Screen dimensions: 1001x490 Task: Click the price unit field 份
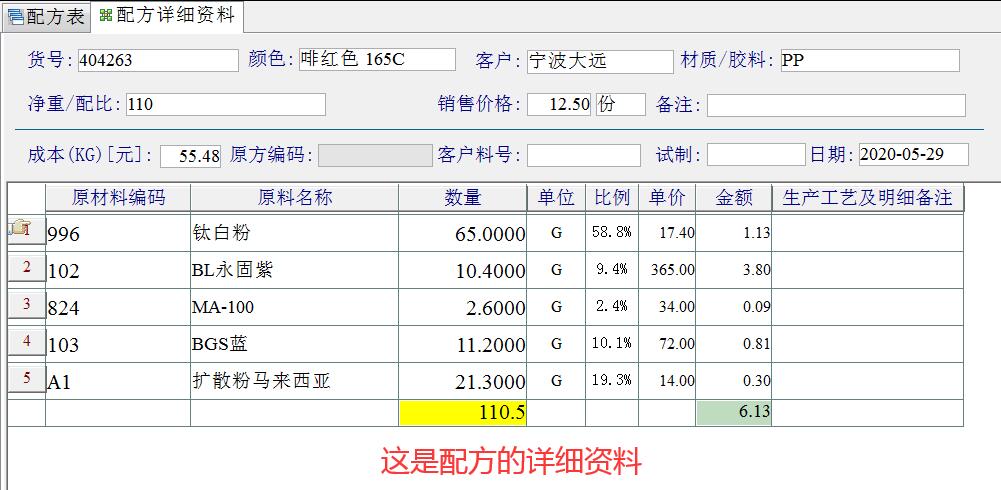(x=621, y=105)
